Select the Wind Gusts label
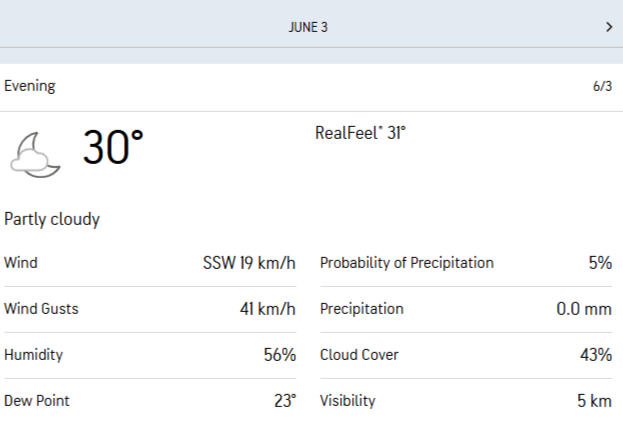Image resolution: width=623 pixels, height=425 pixels. [x=41, y=309]
